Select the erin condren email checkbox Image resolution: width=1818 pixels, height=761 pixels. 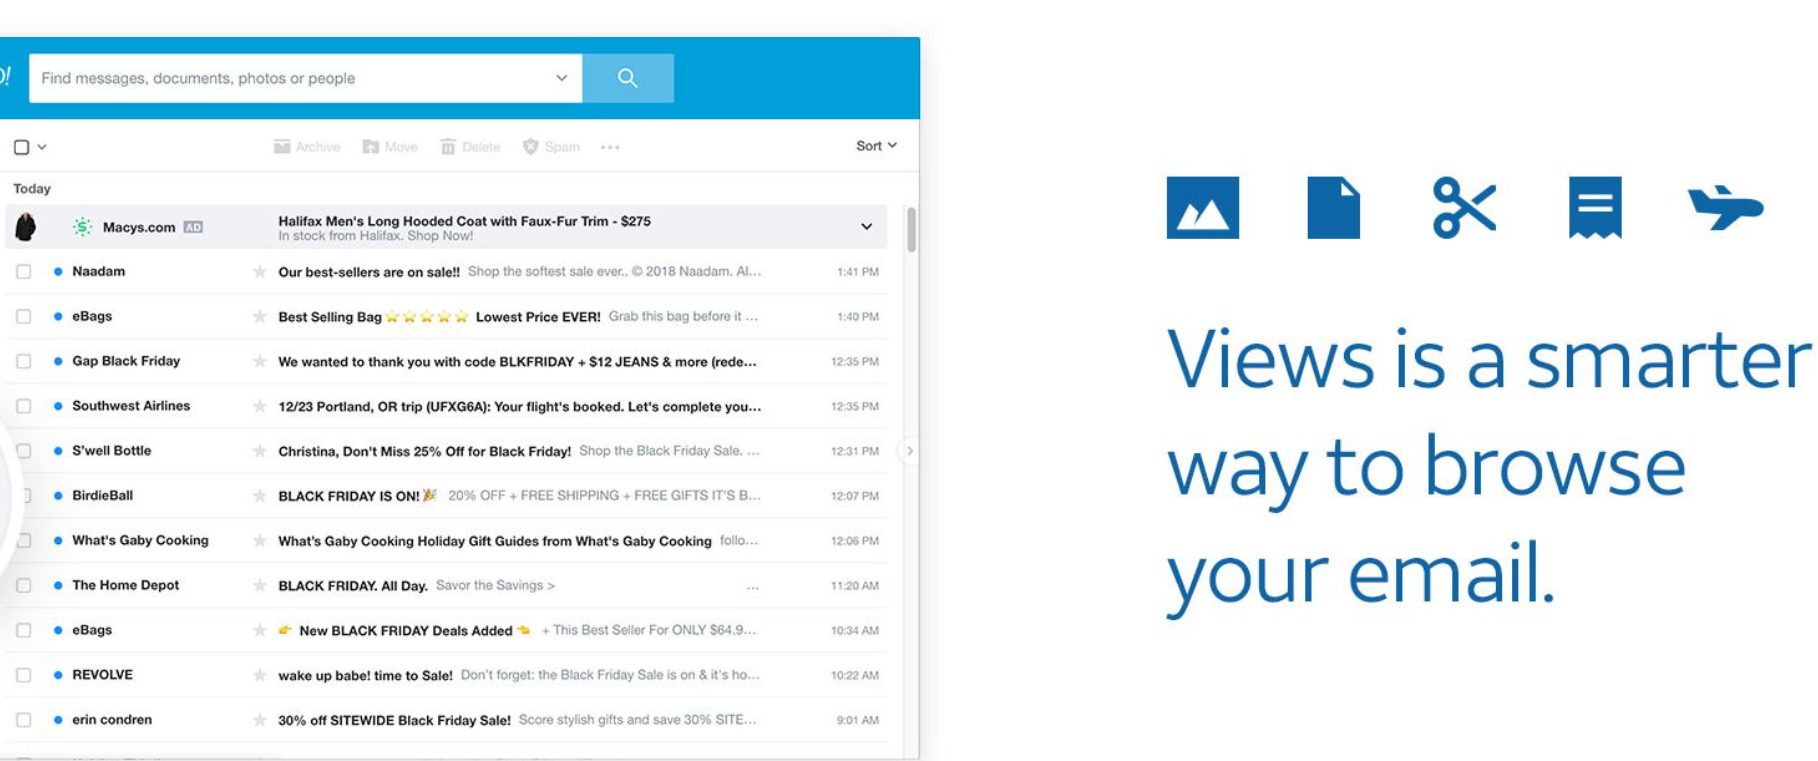coord(23,720)
